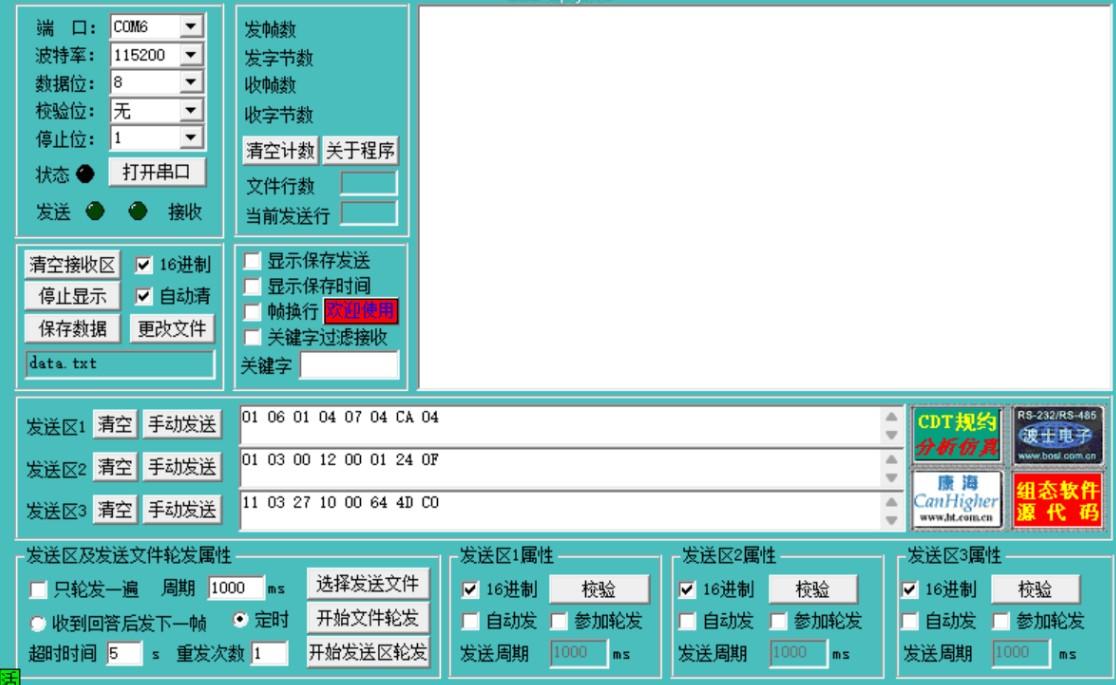This screenshot has height=685, width=1116.
Task: Uncheck the 16进制 receive display checkbox
Action: (143, 265)
